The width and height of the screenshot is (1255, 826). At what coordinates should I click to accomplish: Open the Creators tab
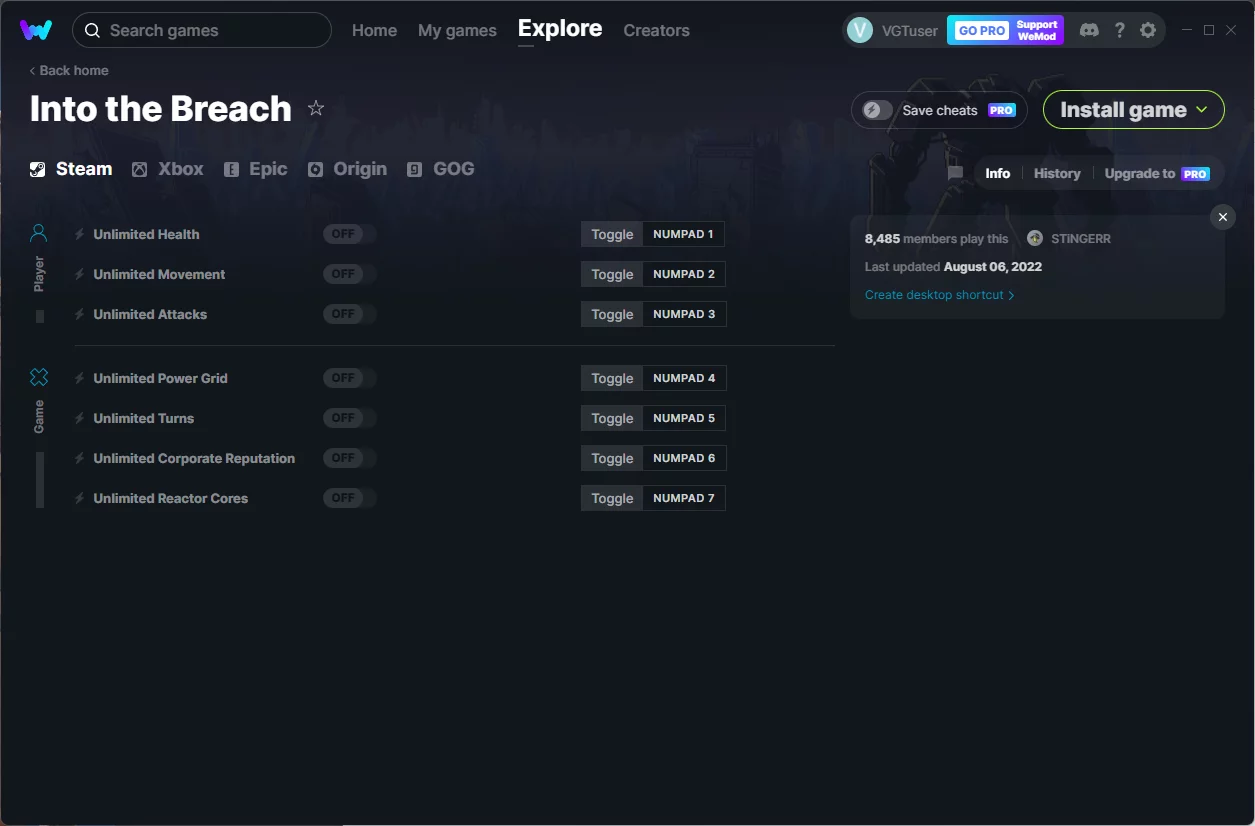tap(656, 30)
